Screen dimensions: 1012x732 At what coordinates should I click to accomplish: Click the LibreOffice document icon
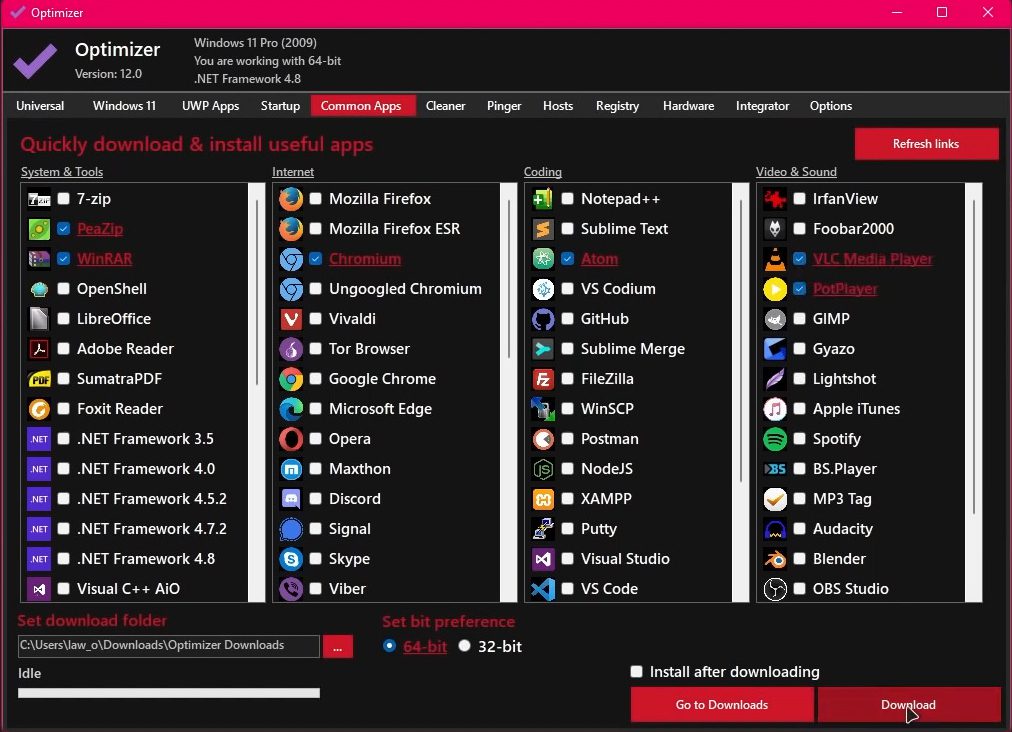pos(39,319)
